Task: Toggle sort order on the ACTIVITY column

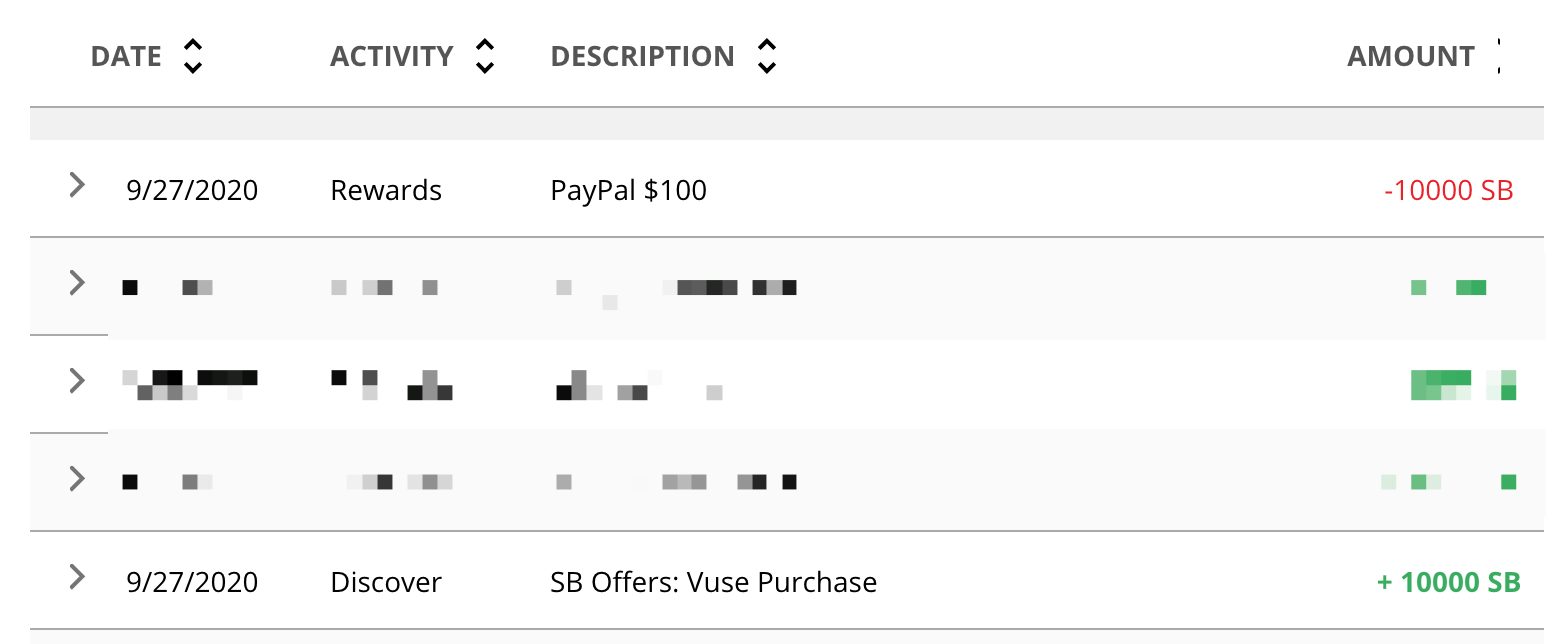Action: point(485,56)
